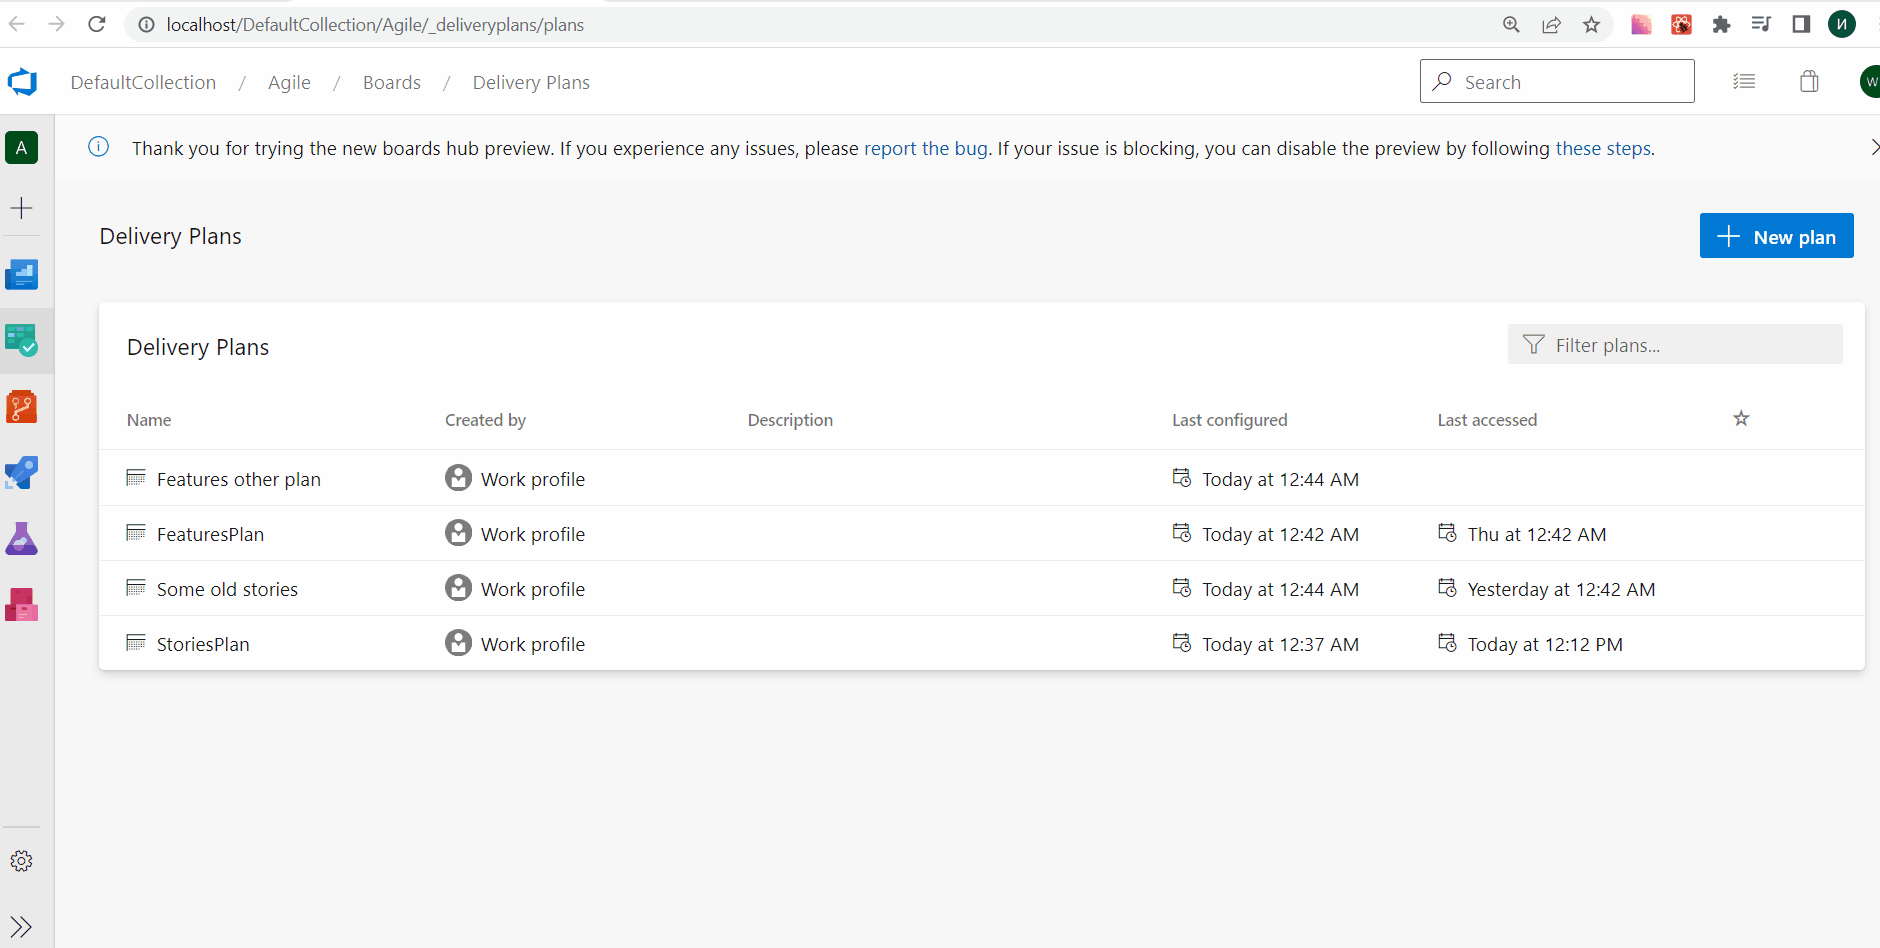Open project settings via the gear icon
1880x948 pixels.
pyautogui.click(x=21, y=860)
